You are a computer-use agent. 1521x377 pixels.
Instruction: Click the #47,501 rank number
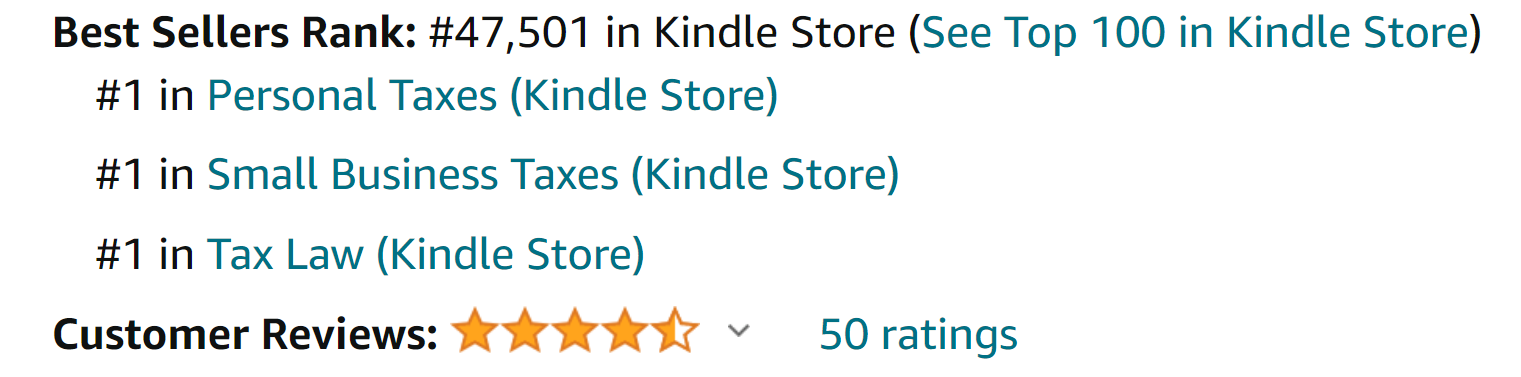510,34
